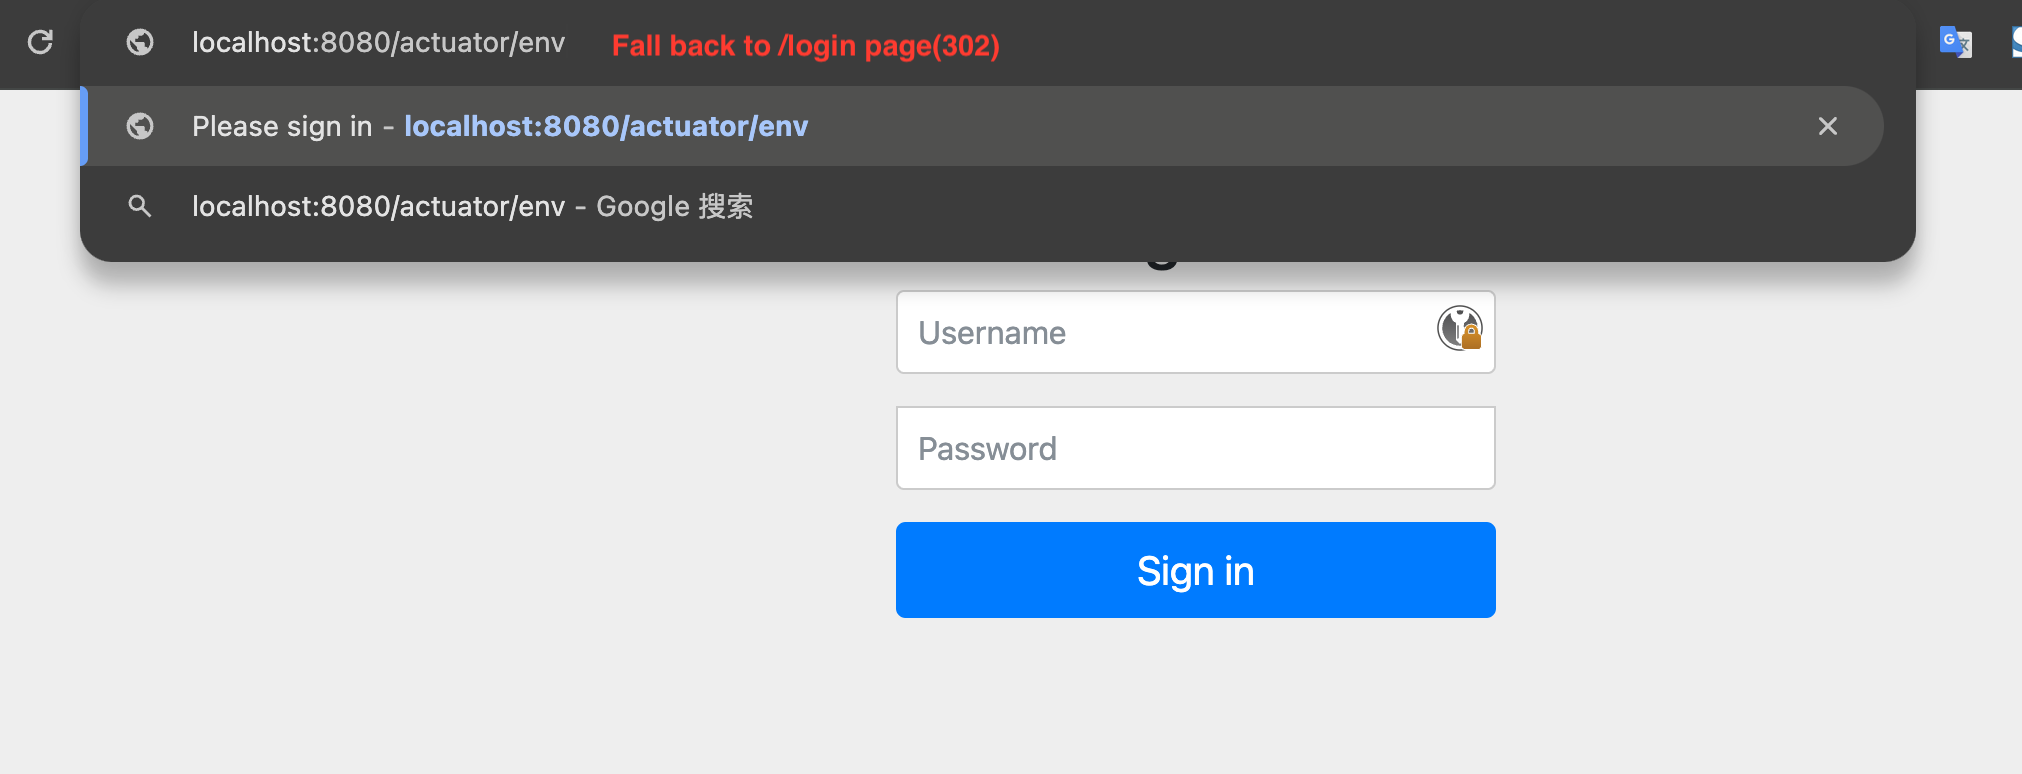
Task: Click the globe icon in the 'Please sign in' suggestion
Action: pos(140,126)
